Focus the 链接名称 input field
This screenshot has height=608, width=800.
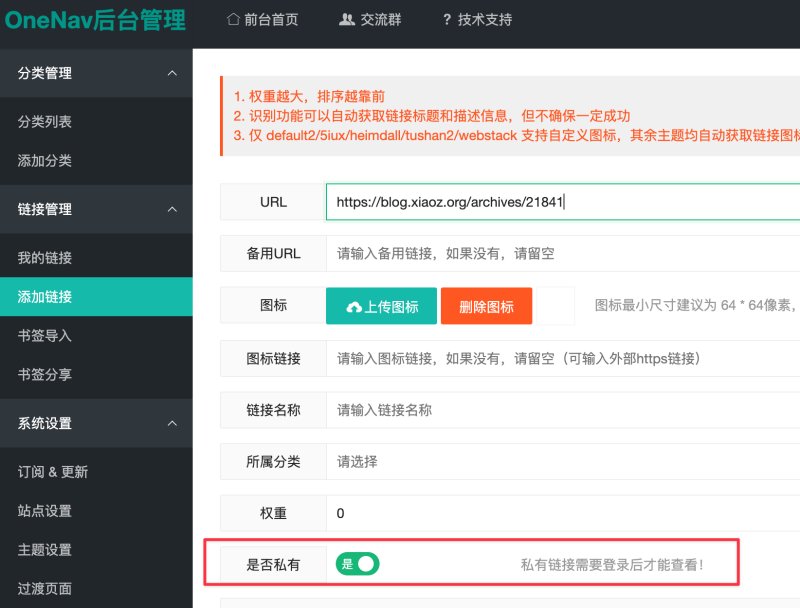point(563,410)
